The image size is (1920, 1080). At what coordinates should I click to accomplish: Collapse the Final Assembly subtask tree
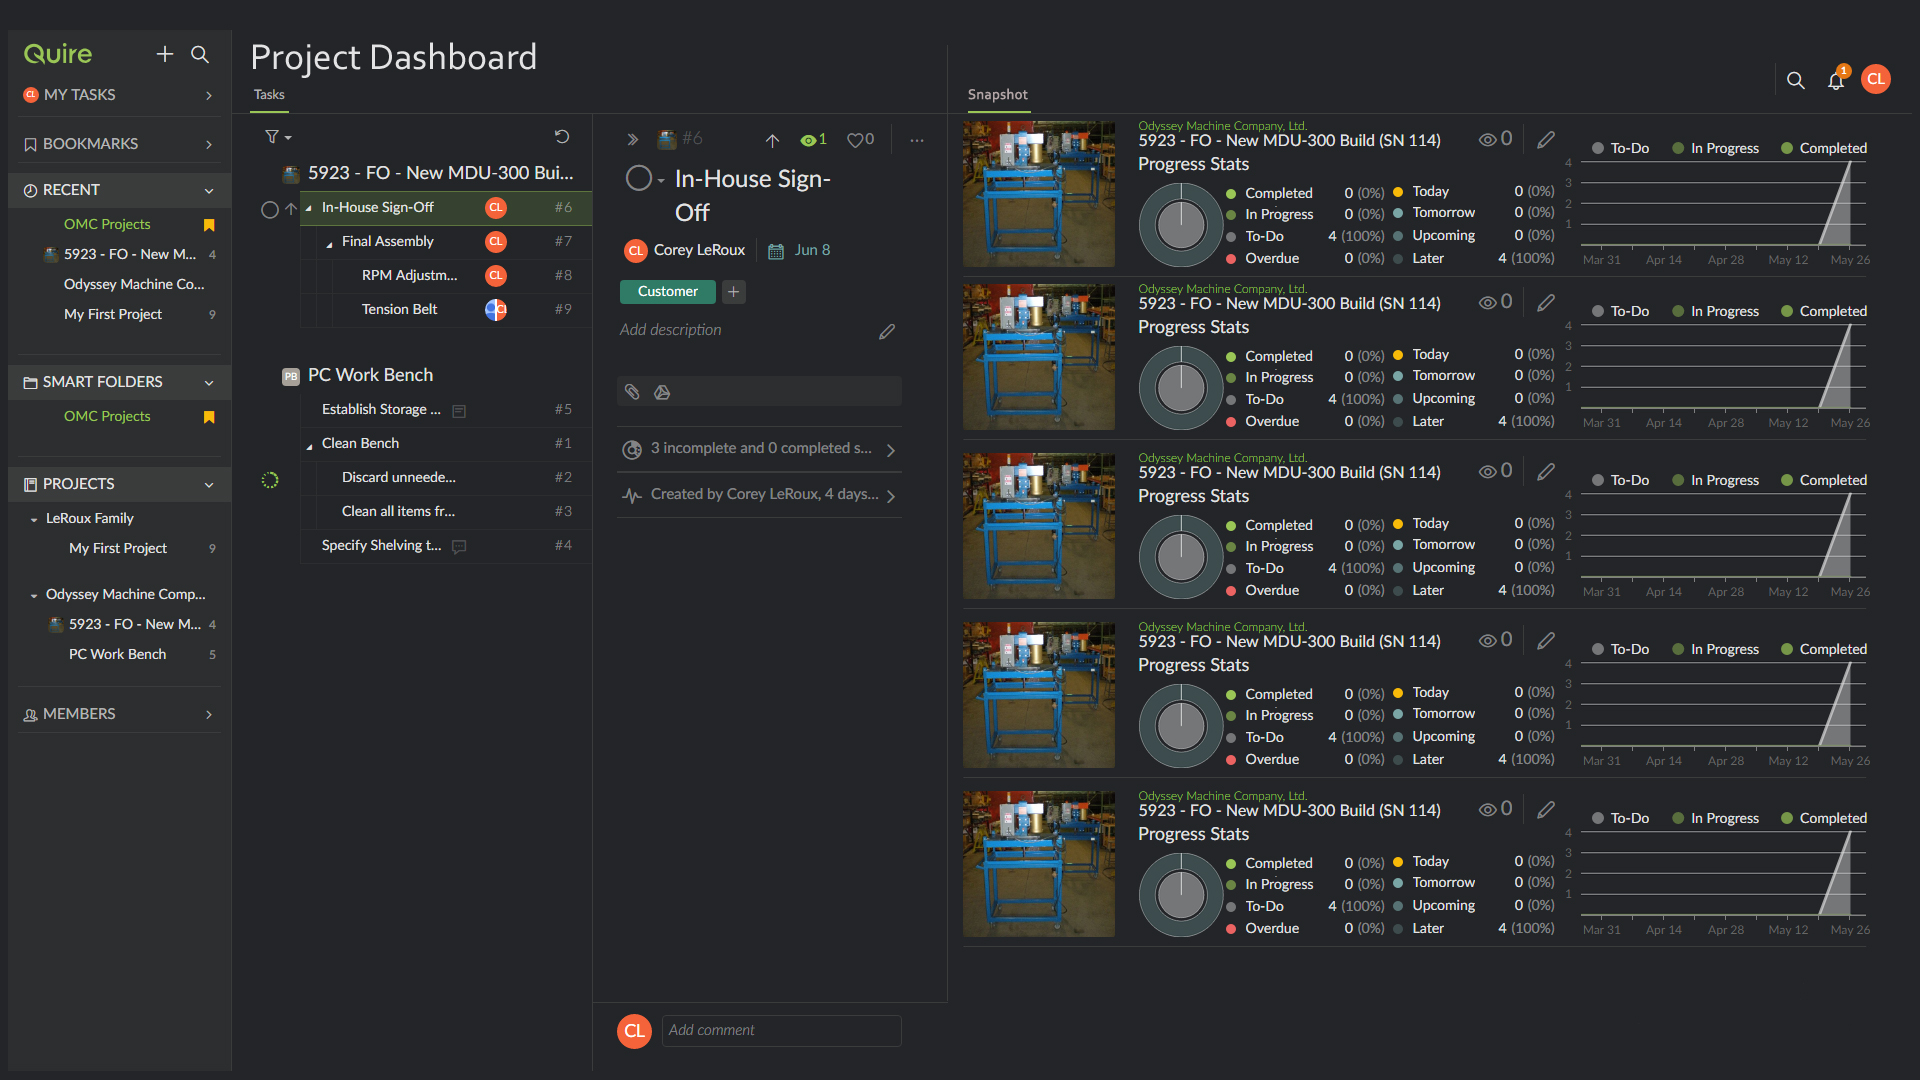tap(329, 243)
